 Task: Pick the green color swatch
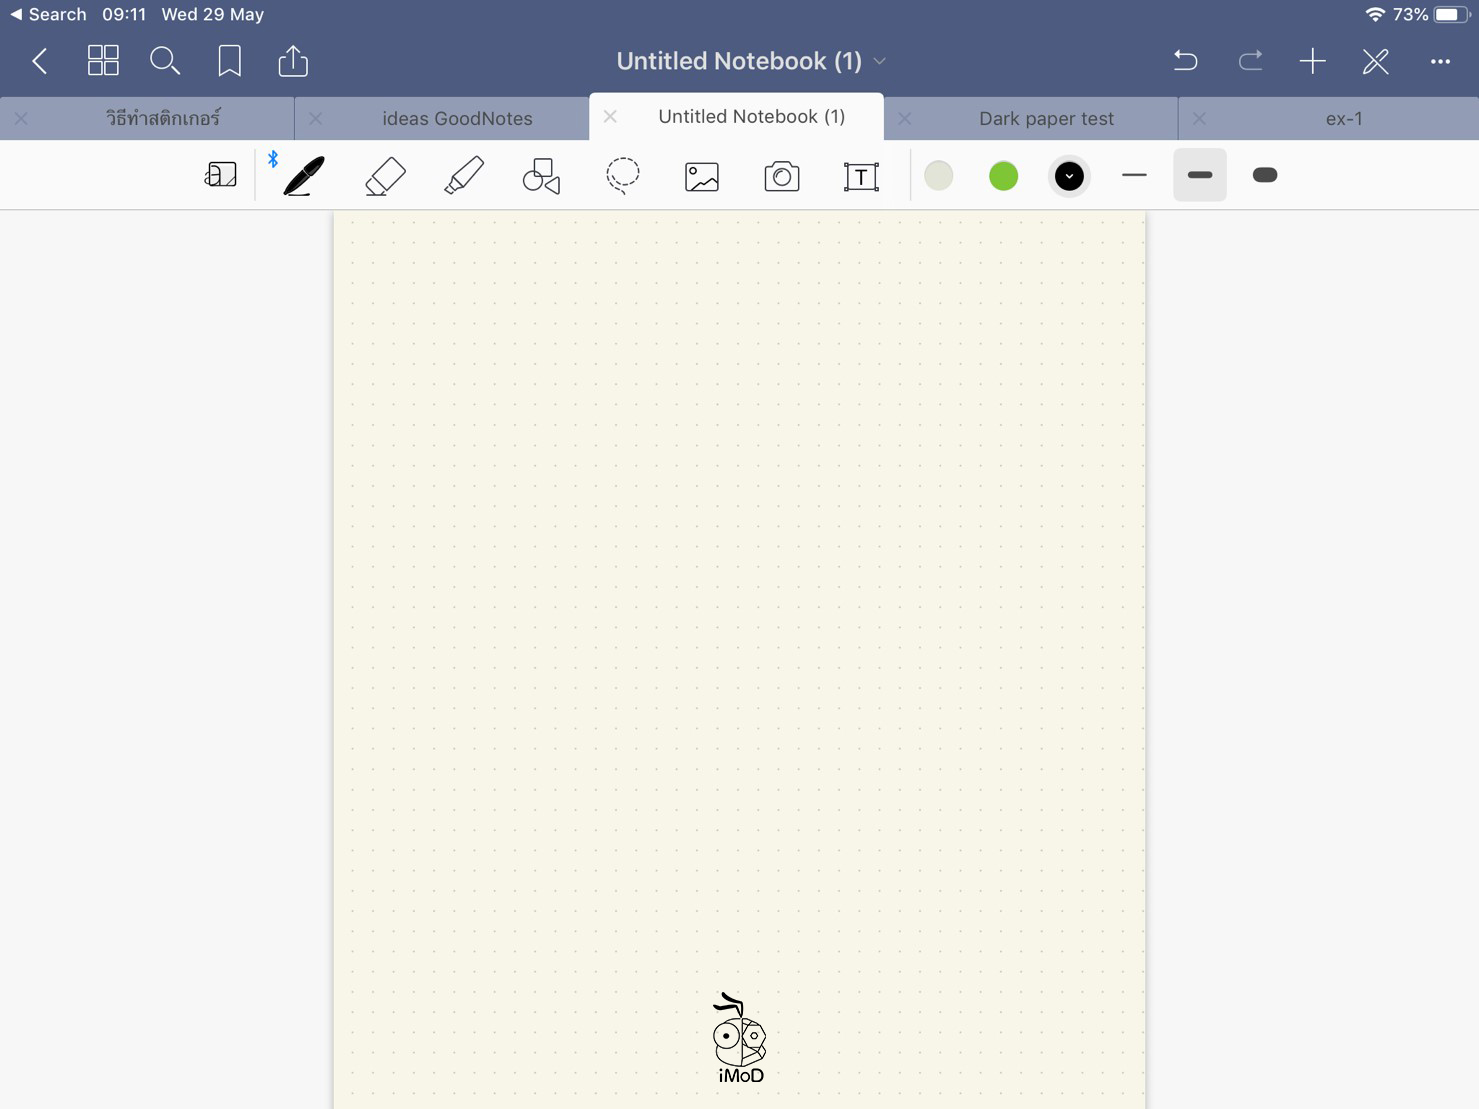point(1003,176)
